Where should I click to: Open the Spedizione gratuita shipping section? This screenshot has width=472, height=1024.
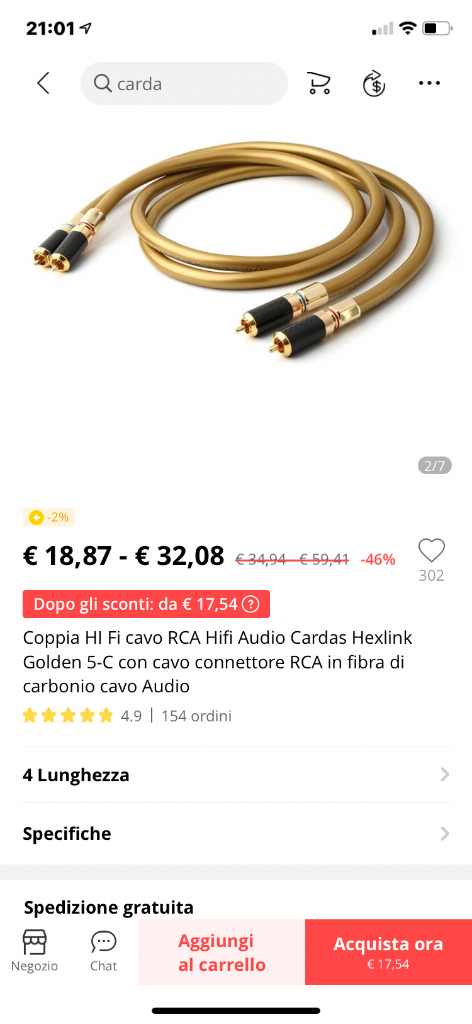tap(108, 908)
